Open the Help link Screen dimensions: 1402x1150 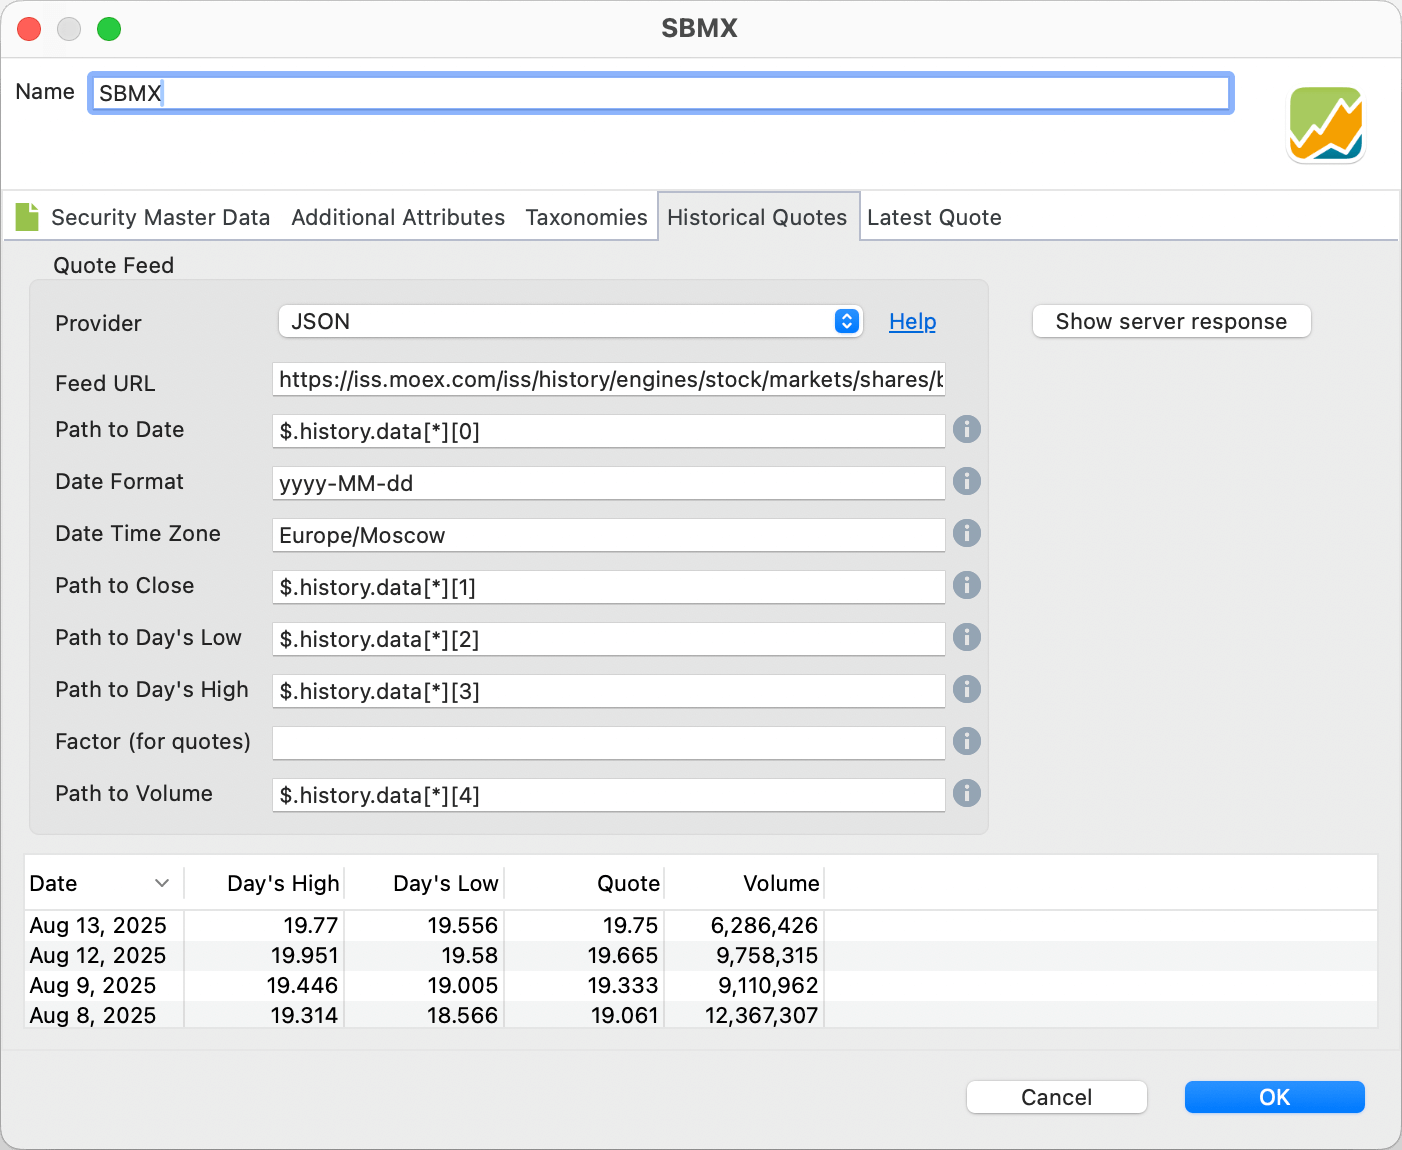(x=912, y=322)
